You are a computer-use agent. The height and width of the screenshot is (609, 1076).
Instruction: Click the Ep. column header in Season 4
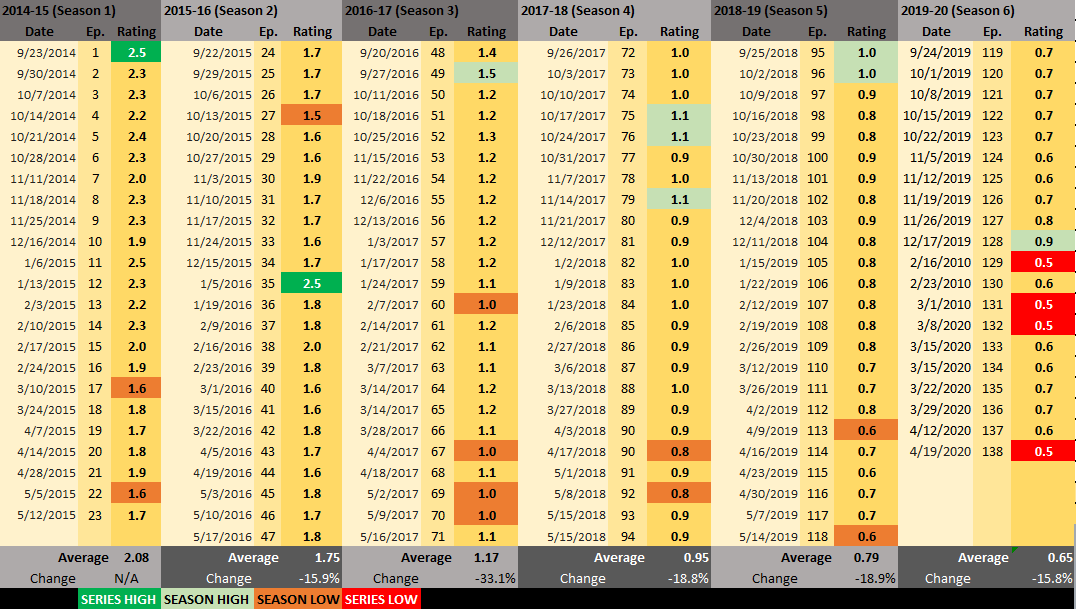pos(628,31)
